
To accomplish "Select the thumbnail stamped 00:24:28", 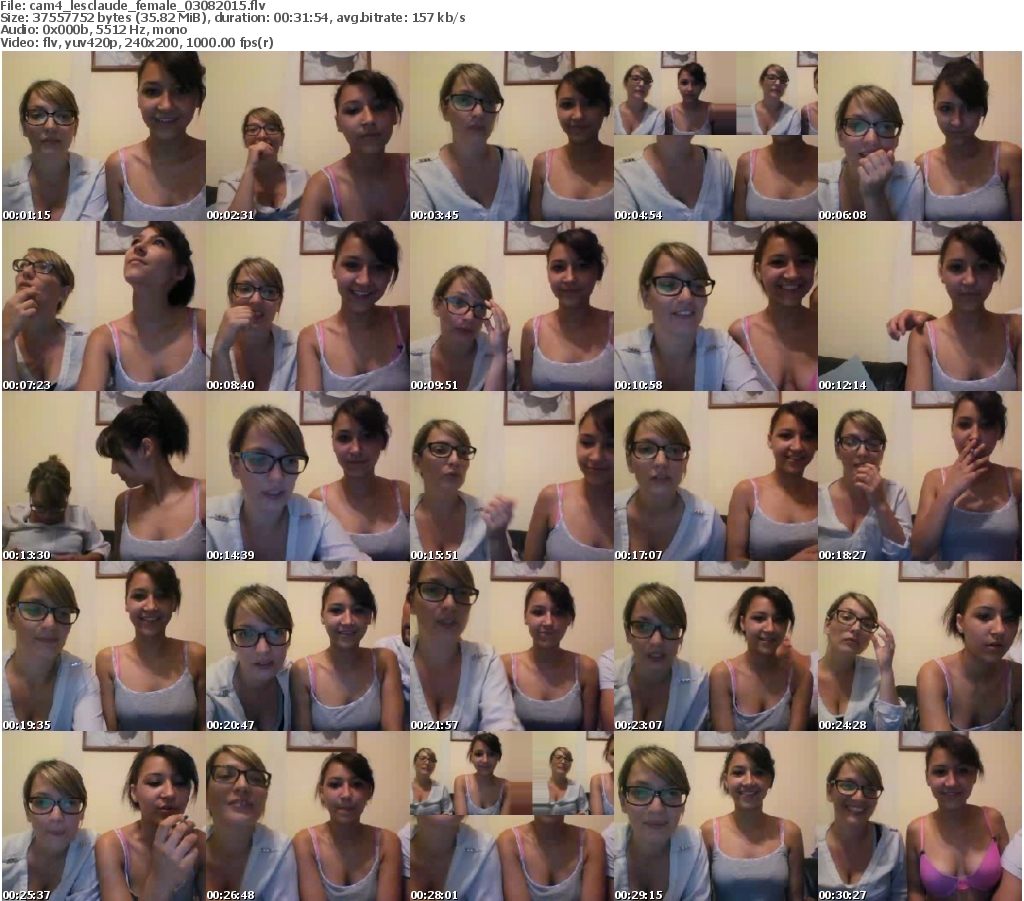I will click(x=920, y=646).
